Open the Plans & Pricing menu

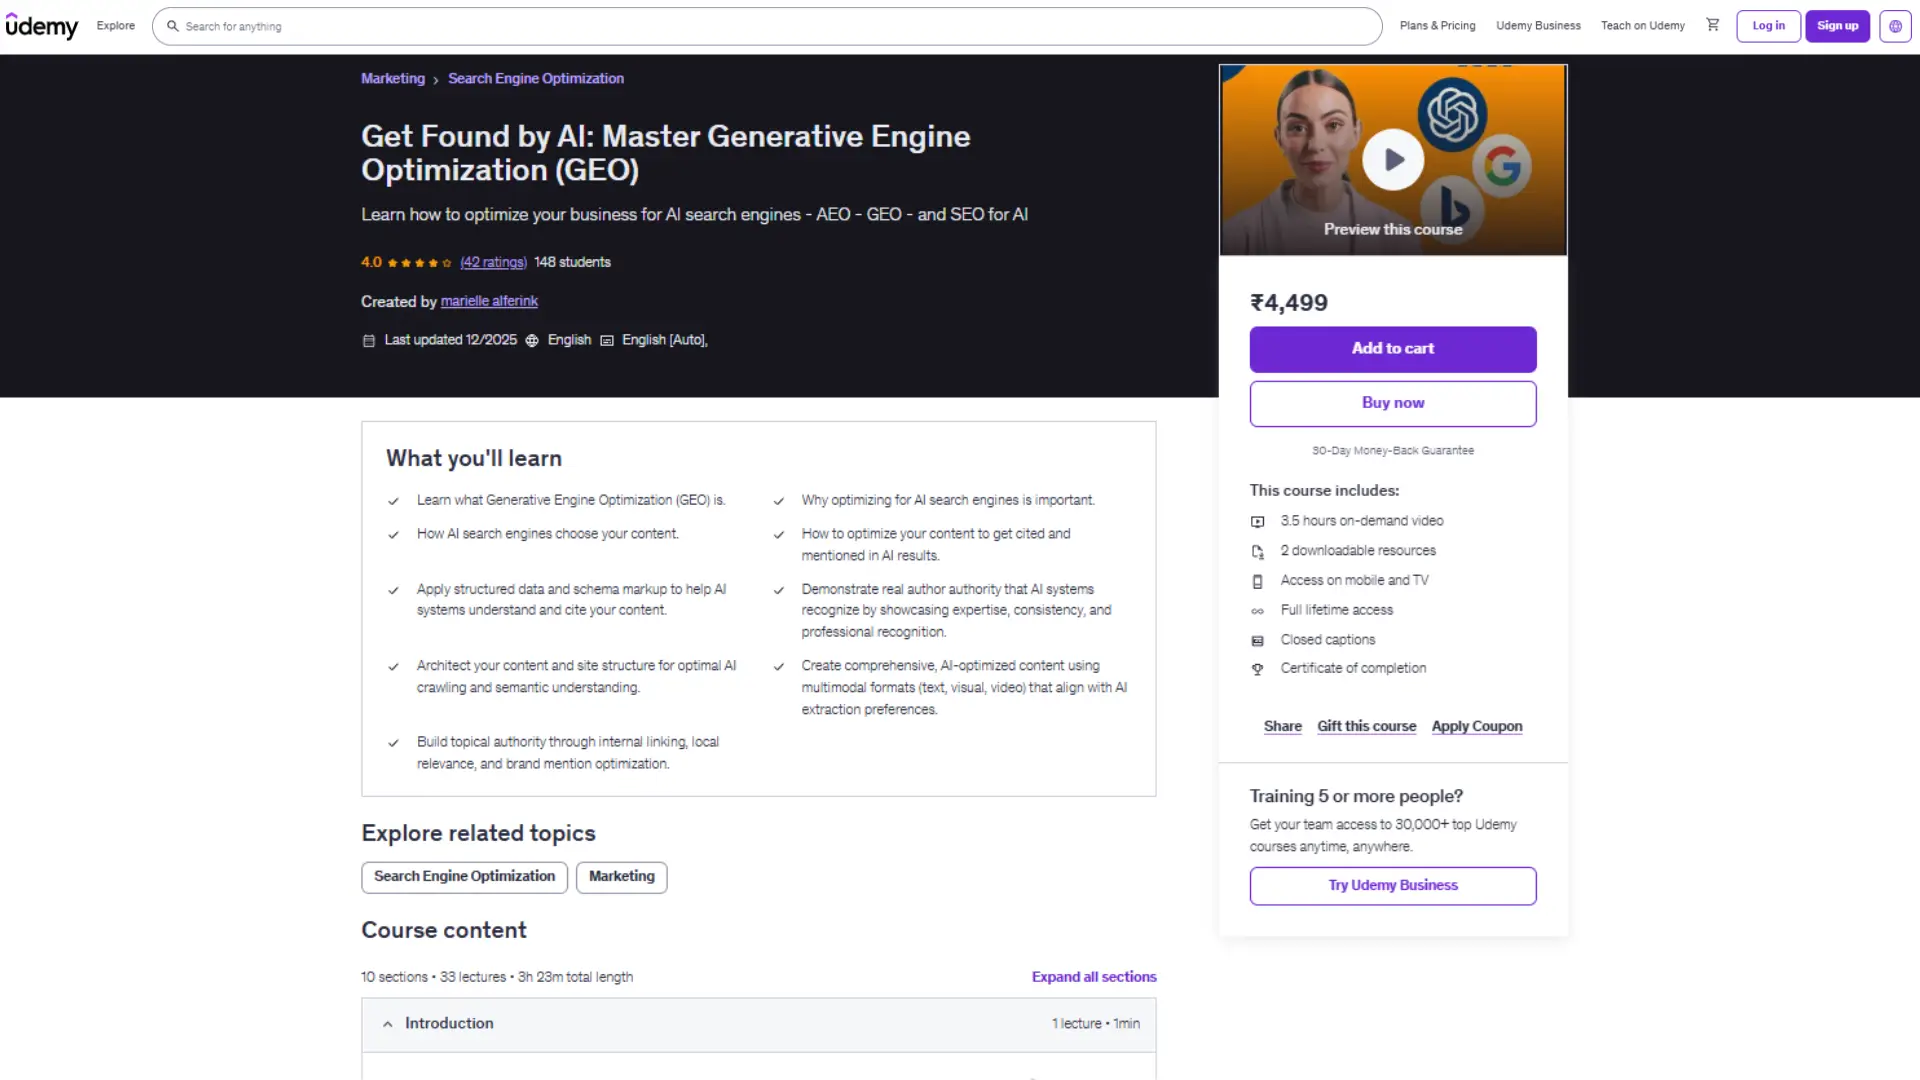pos(1437,26)
